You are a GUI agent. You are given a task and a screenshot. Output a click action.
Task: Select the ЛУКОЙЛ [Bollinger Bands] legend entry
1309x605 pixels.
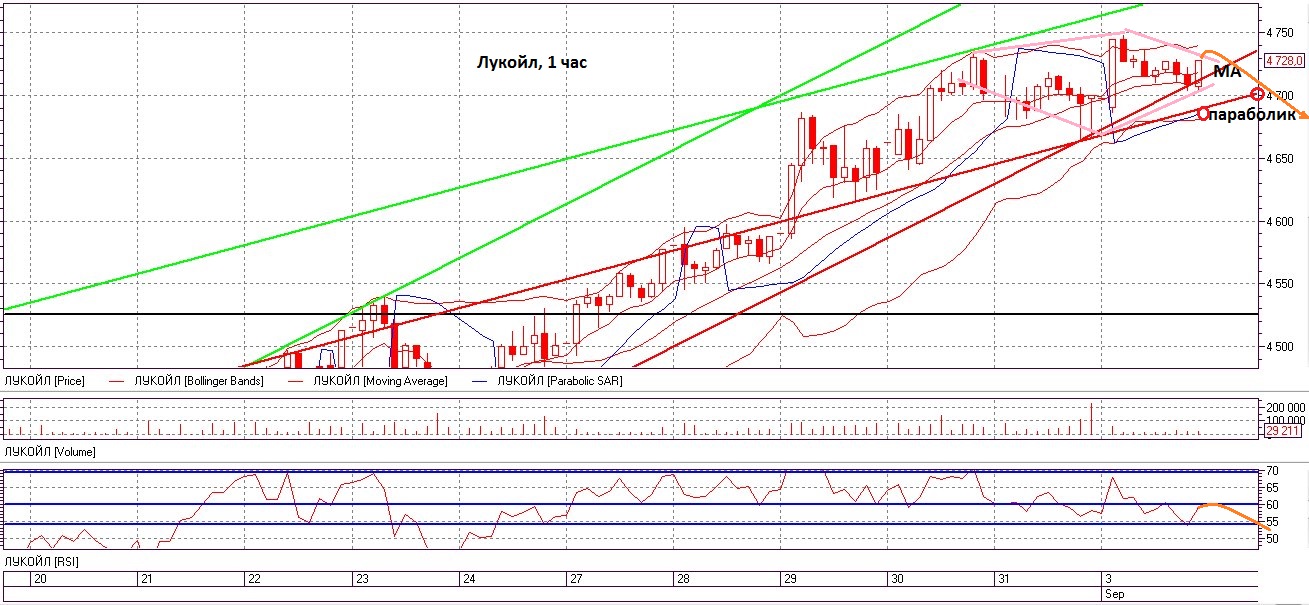(199, 381)
